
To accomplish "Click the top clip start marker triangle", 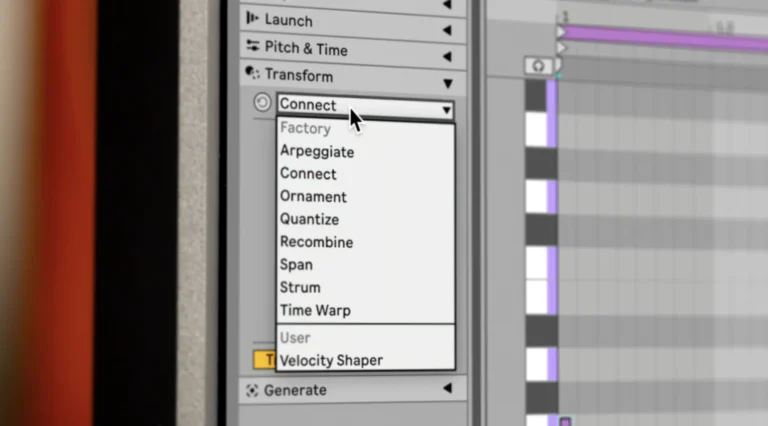I will (x=561, y=32).
